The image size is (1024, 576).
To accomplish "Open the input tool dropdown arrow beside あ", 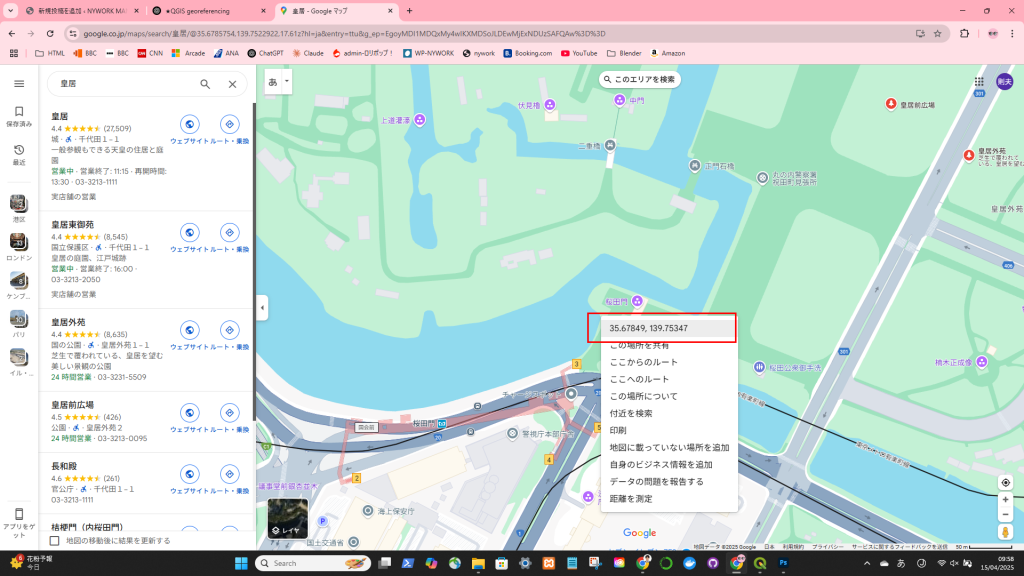I will (x=287, y=82).
